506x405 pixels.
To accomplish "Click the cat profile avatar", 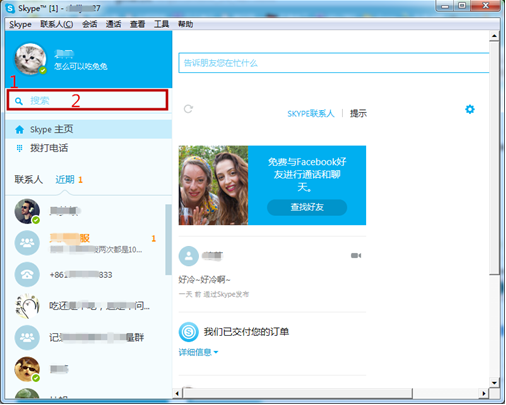I will (x=30, y=59).
